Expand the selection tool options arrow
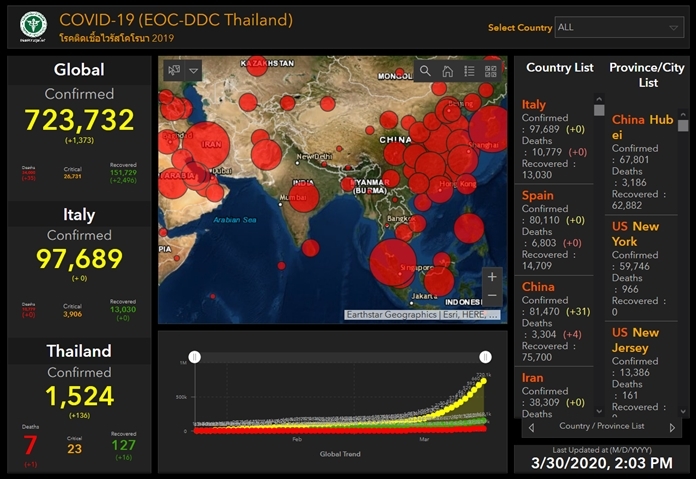696x479 pixels. 194,70
